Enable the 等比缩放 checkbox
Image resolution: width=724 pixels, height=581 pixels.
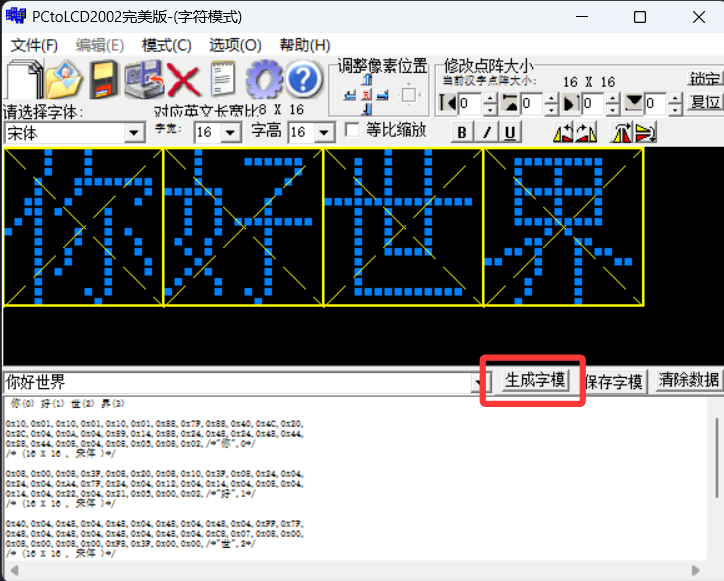(x=352, y=130)
